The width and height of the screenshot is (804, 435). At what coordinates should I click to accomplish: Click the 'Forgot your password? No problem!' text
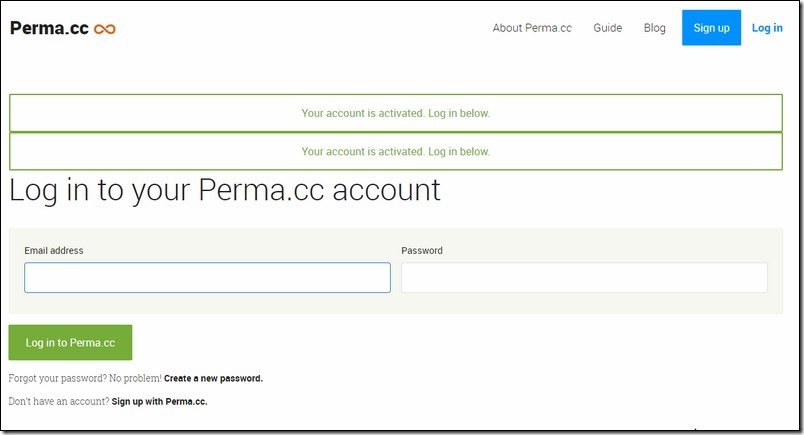coord(85,379)
